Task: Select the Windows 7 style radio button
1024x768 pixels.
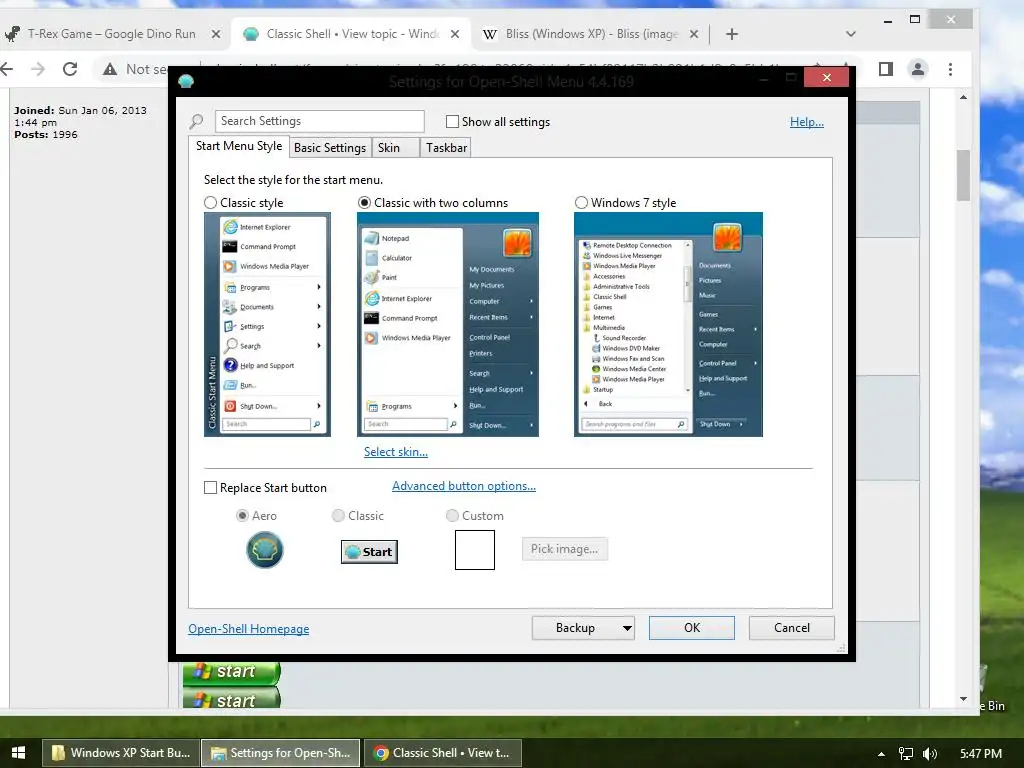Action: click(x=581, y=202)
